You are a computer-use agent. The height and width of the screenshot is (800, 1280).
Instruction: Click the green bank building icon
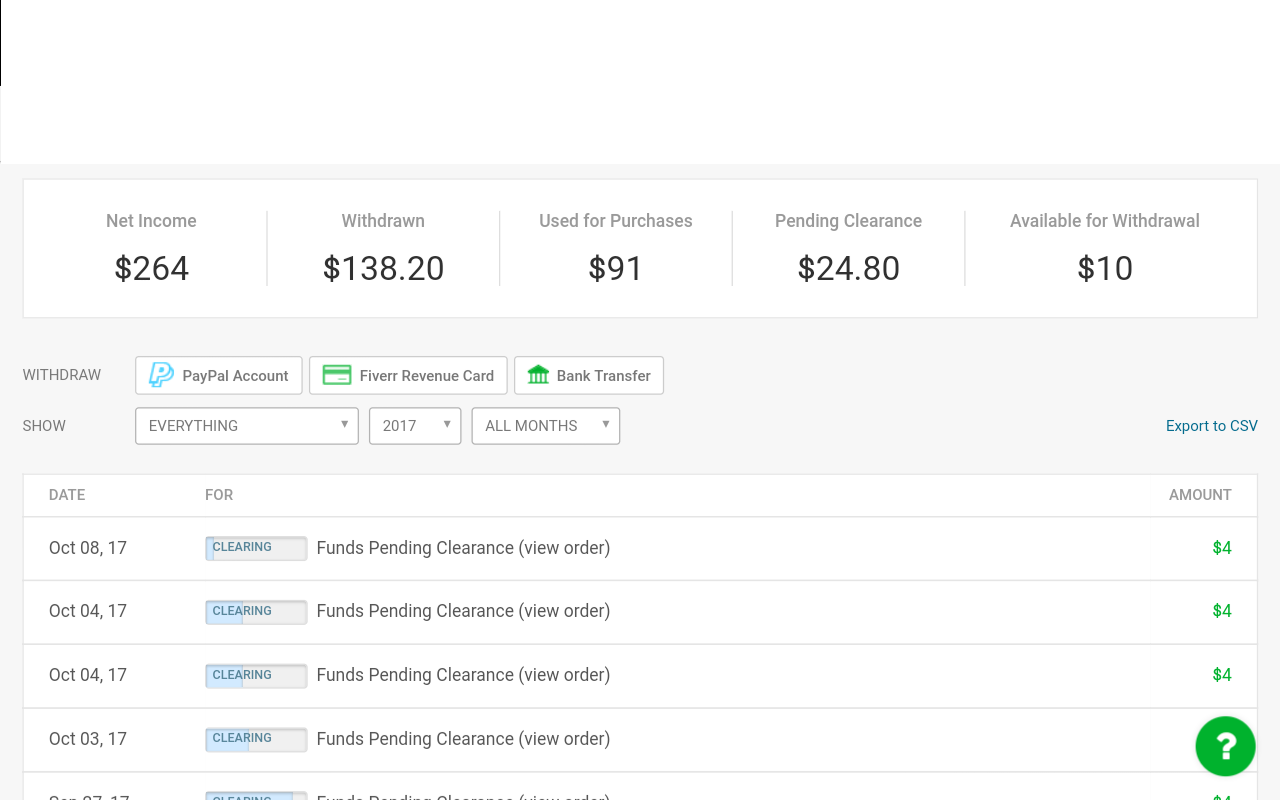point(538,375)
